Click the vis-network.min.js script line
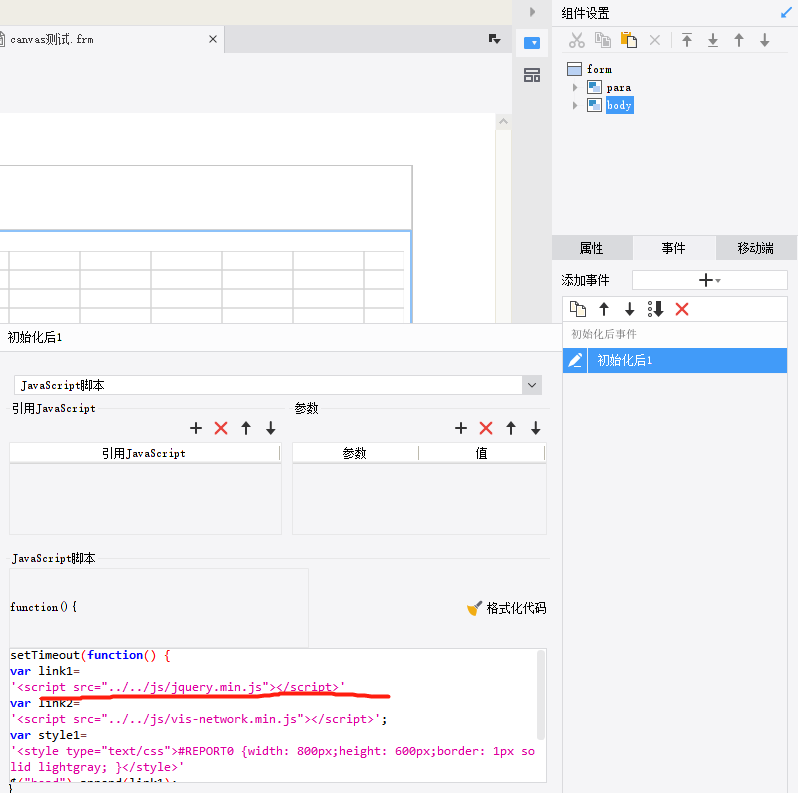 [x=198, y=719]
